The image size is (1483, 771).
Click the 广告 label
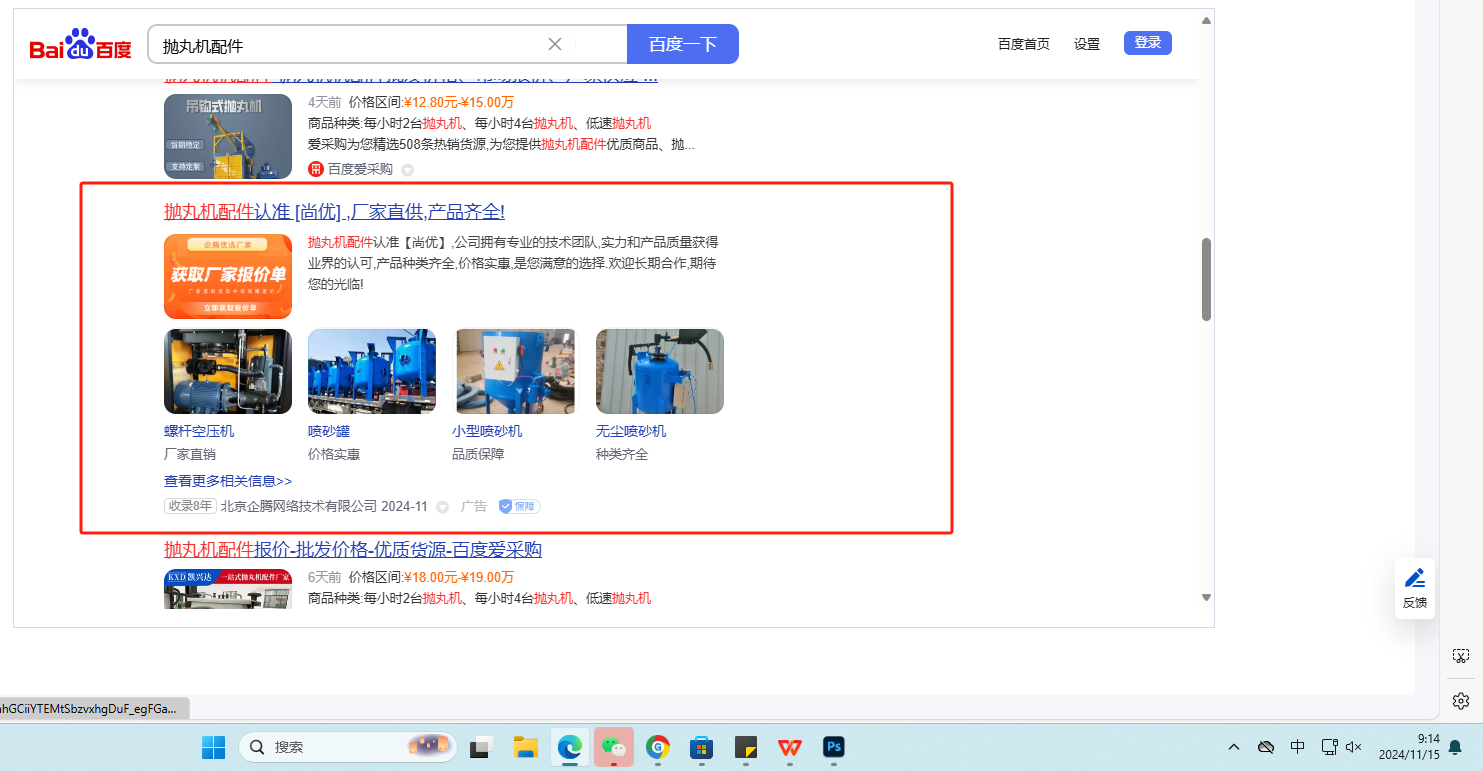pyautogui.click(x=474, y=506)
